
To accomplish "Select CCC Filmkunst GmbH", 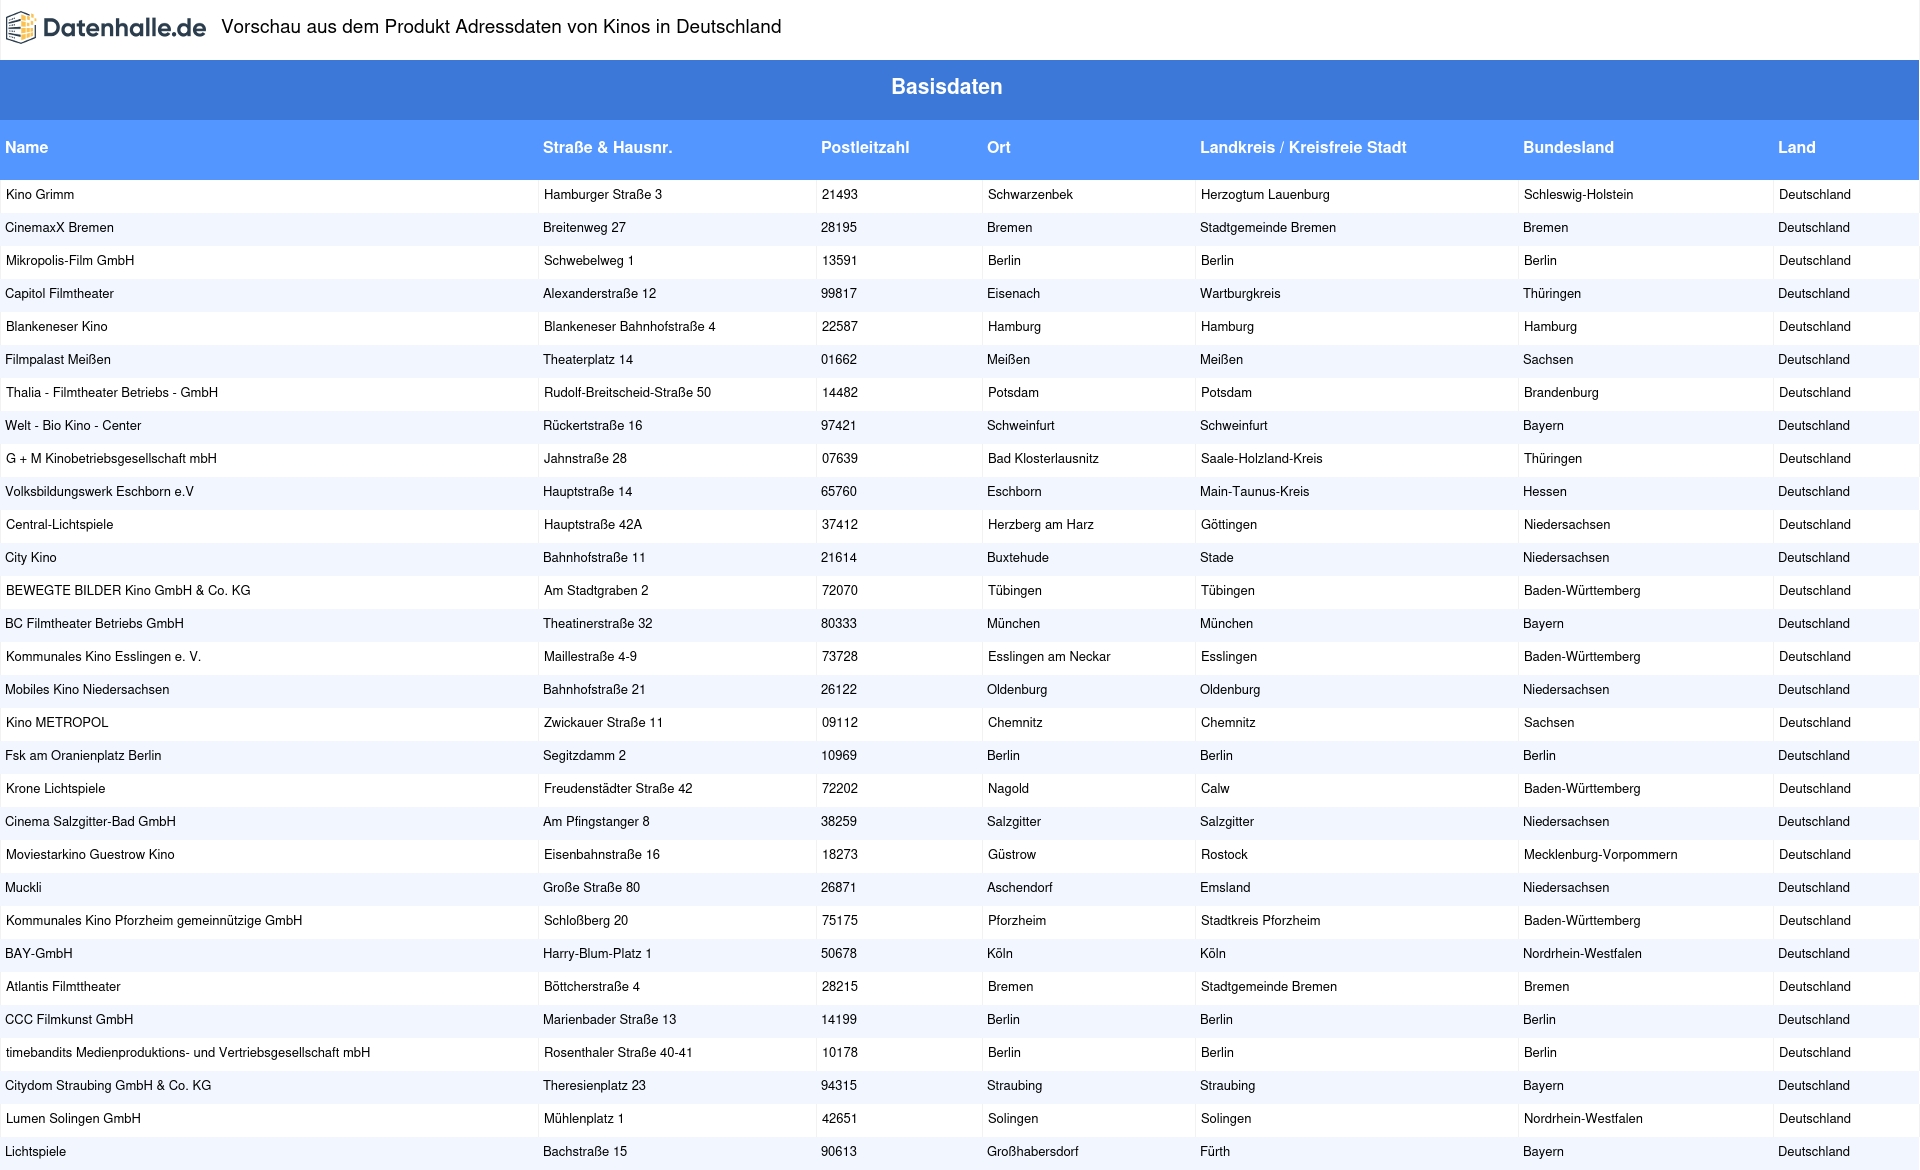I will [x=69, y=1020].
